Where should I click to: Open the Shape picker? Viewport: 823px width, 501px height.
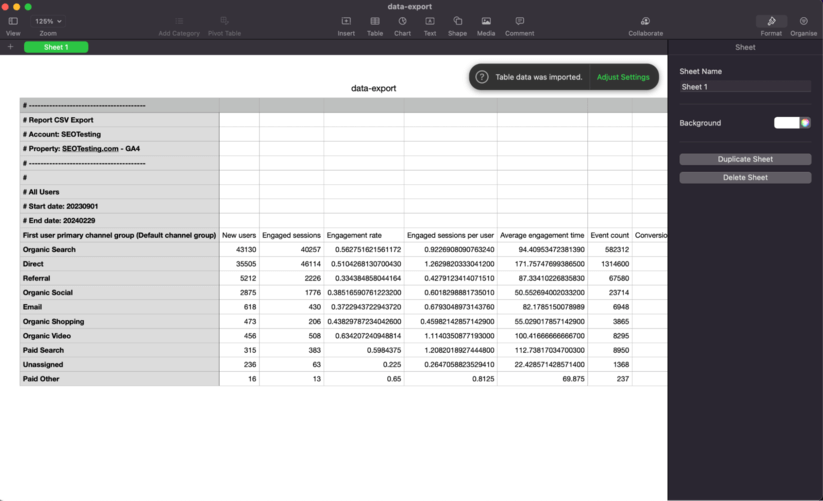point(457,21)
